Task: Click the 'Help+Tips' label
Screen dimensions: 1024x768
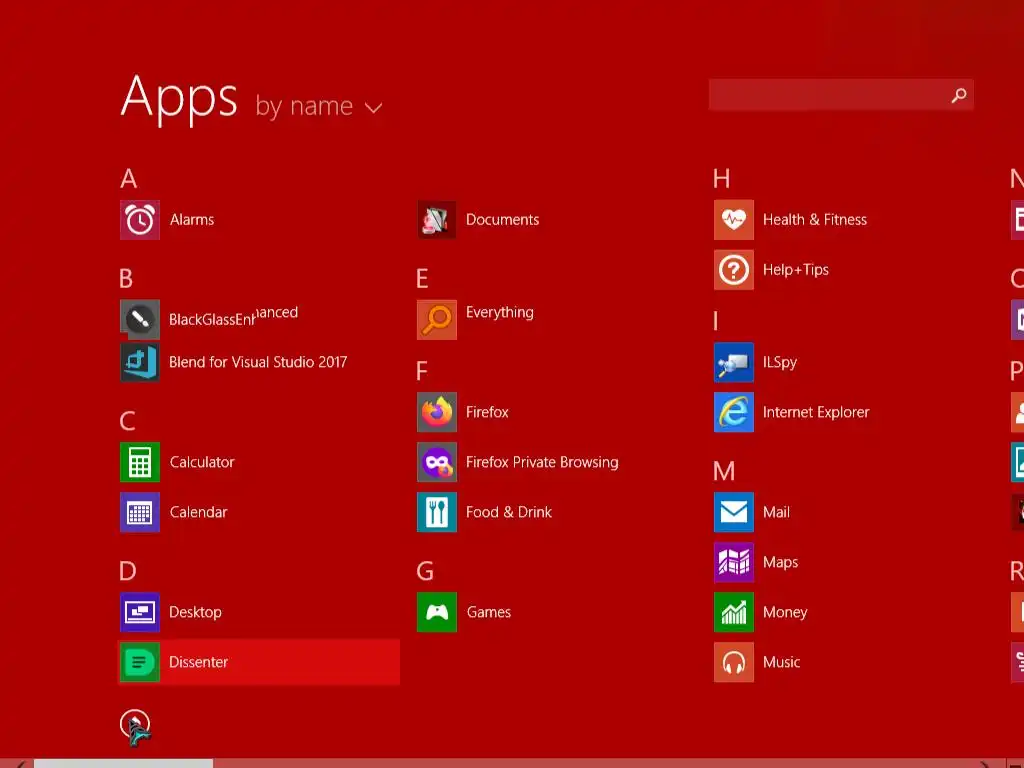Action: (x=796, y=270)
